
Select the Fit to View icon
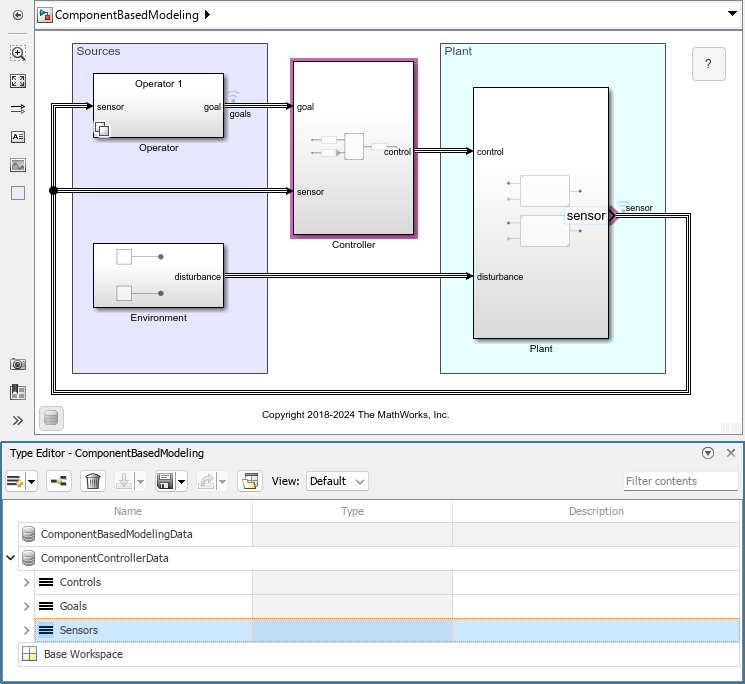pyautogui.click(x=18, y=81)
